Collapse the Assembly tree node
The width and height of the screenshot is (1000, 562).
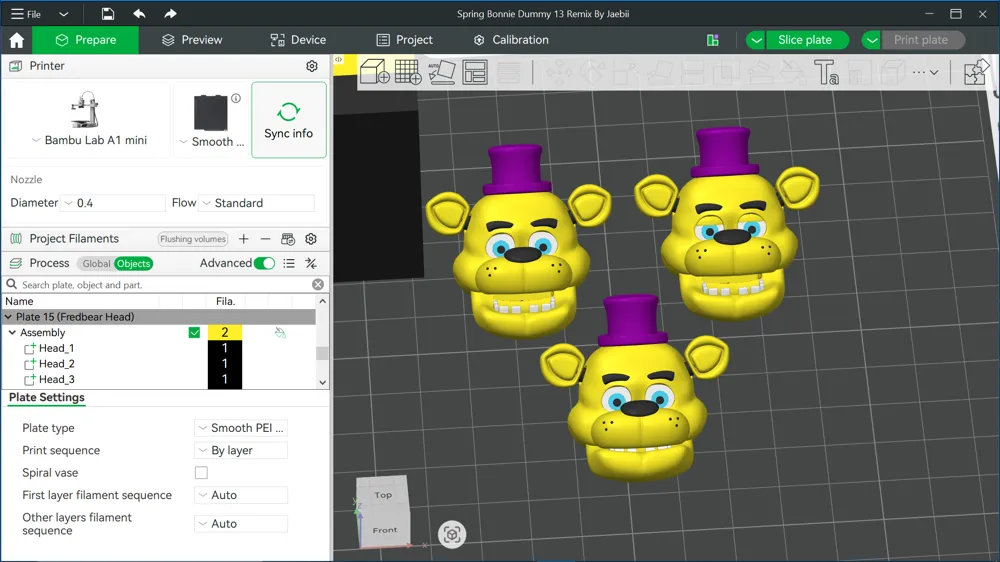coord(12,332)
